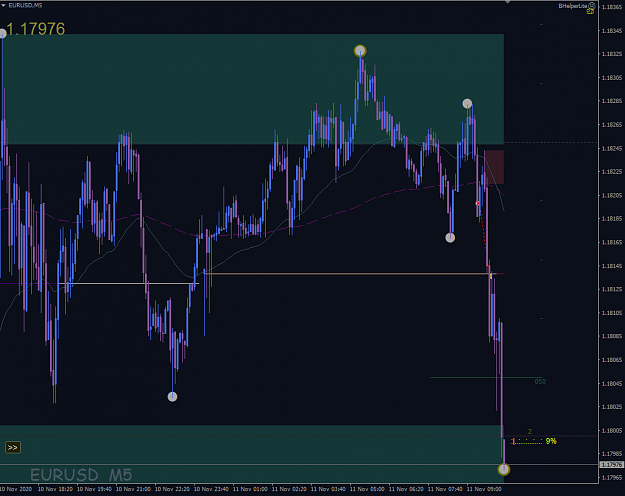Select the white horizontal line near 1.18125
The width and height of the screenshot is (625, 496).
pos(129,283)
